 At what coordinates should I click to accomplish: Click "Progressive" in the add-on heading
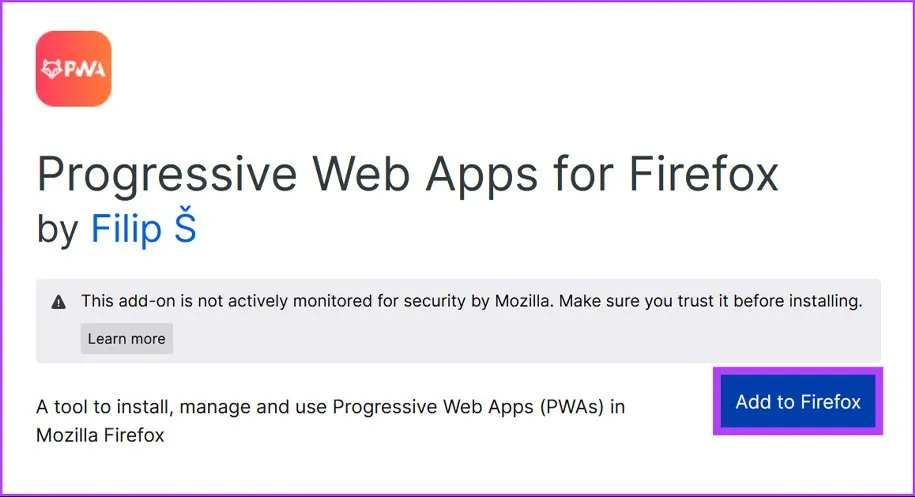165,176
